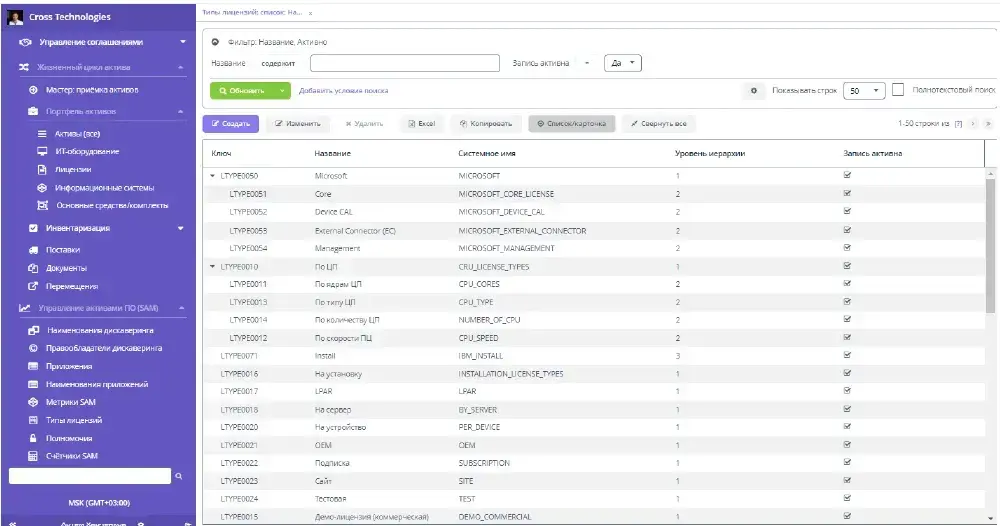Click the Excel export button
The width and height of the screenshot is (1000, 526).
[x=422, y=124]
